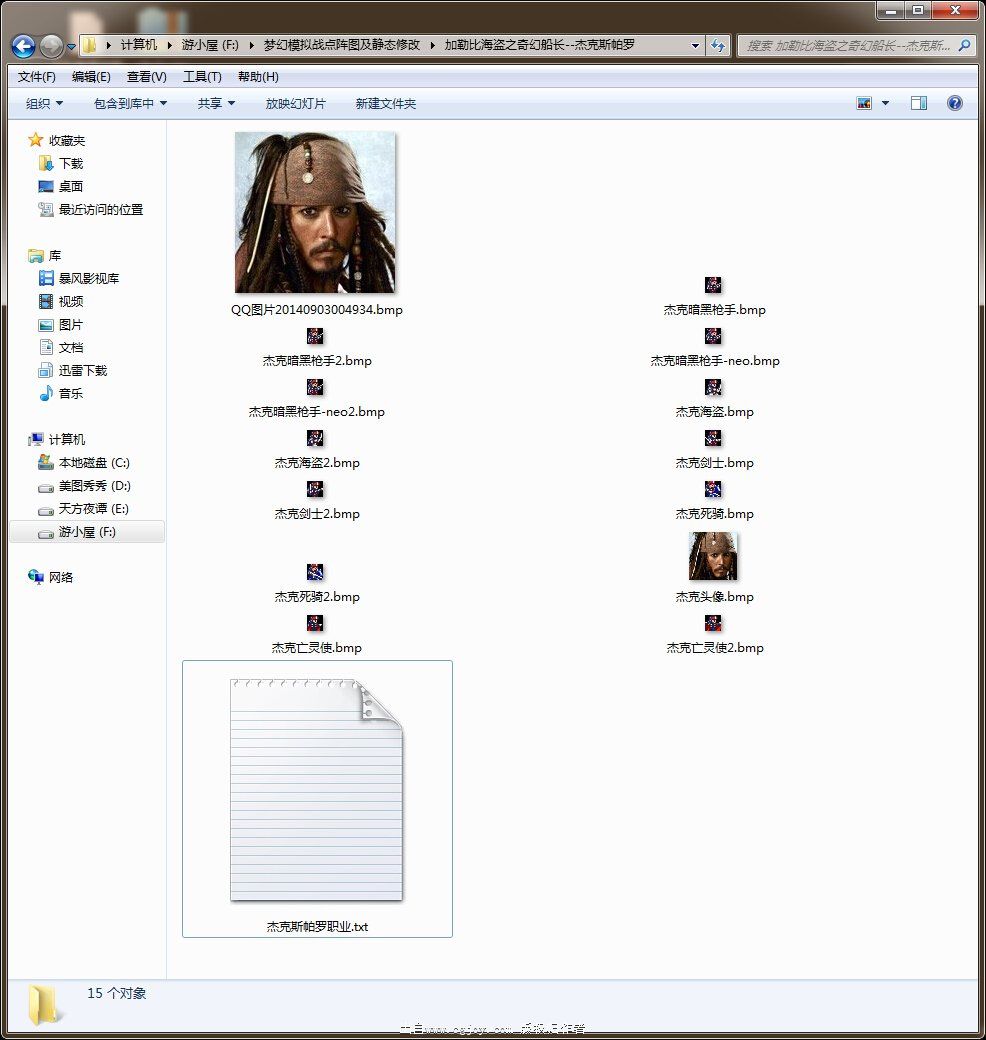Screen dimensions: 986x1040
Task: Open 本地磁盘 (C:) drive in sidebar
Action: tap(94, 463)
